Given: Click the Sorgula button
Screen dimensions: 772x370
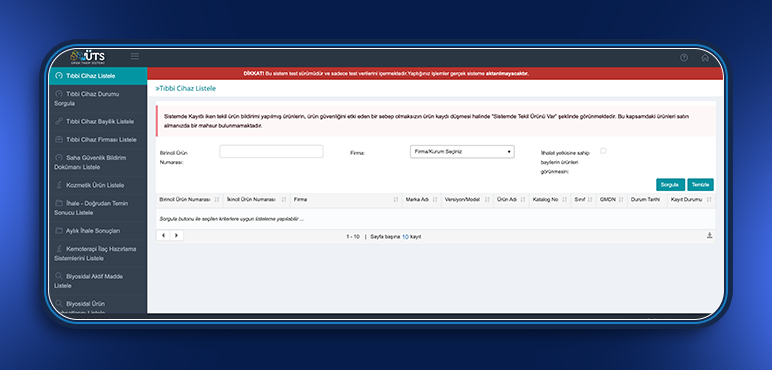Looking at the screenshot, I should point(670,185).
